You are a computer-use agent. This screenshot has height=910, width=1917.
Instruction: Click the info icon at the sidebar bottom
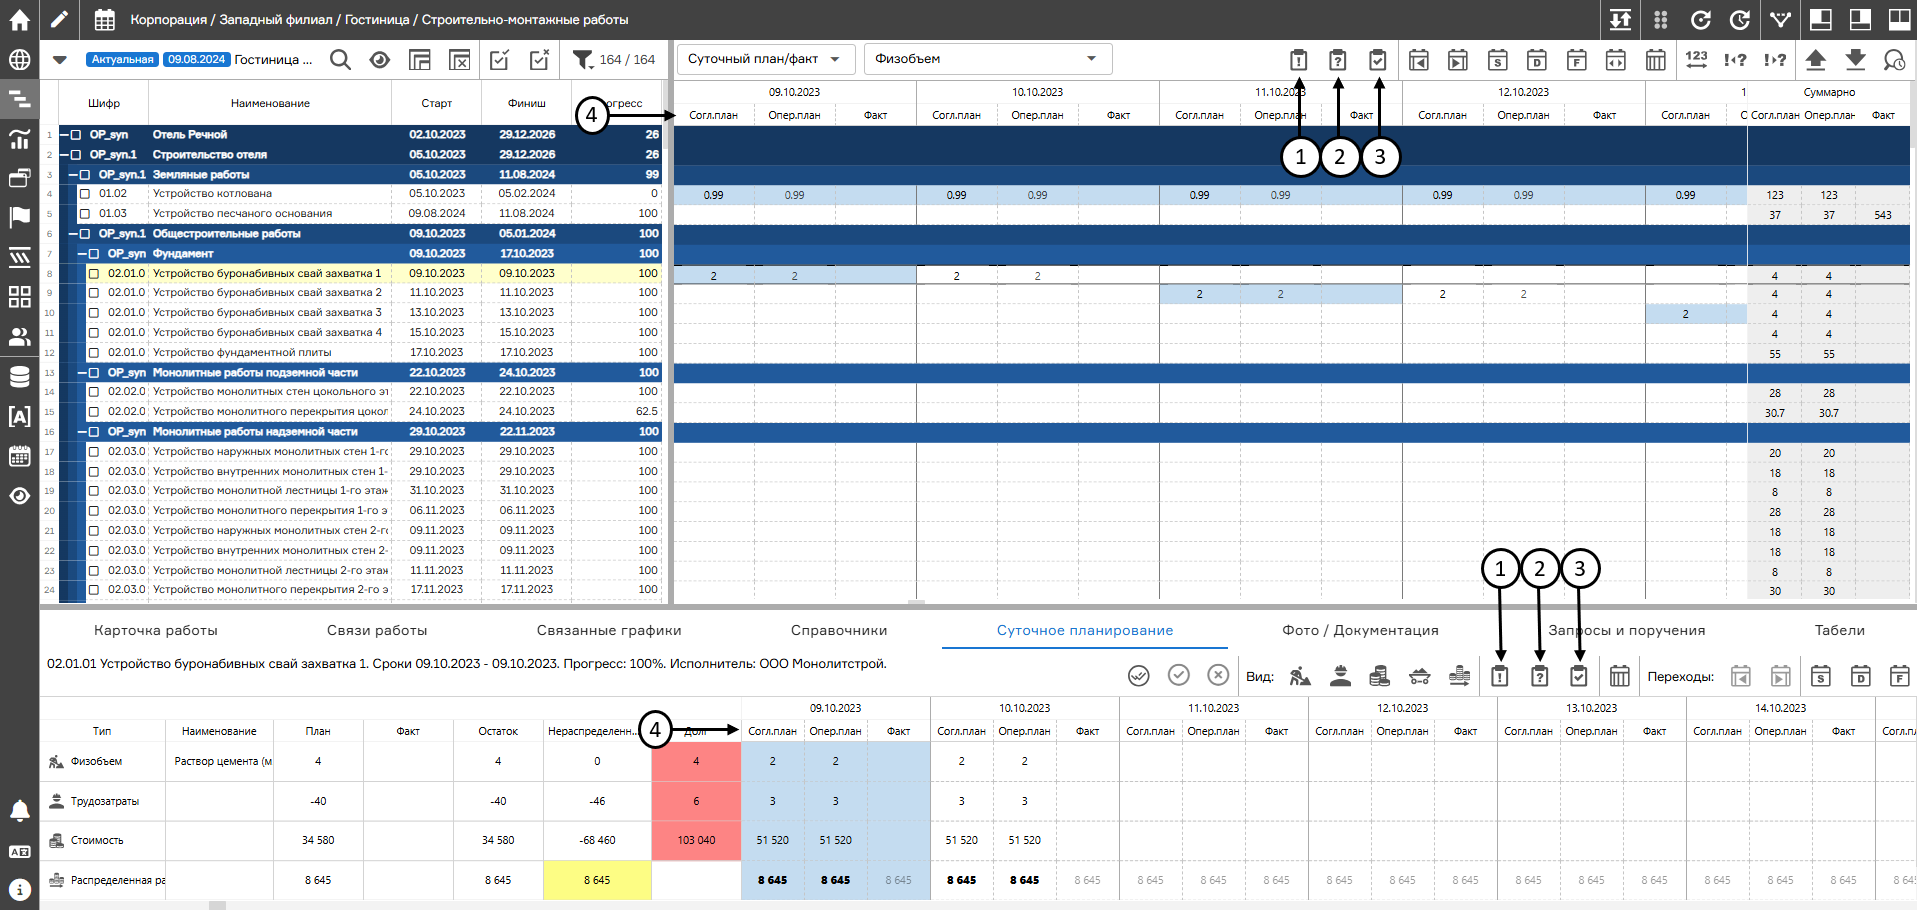click(x=19, y=889)
